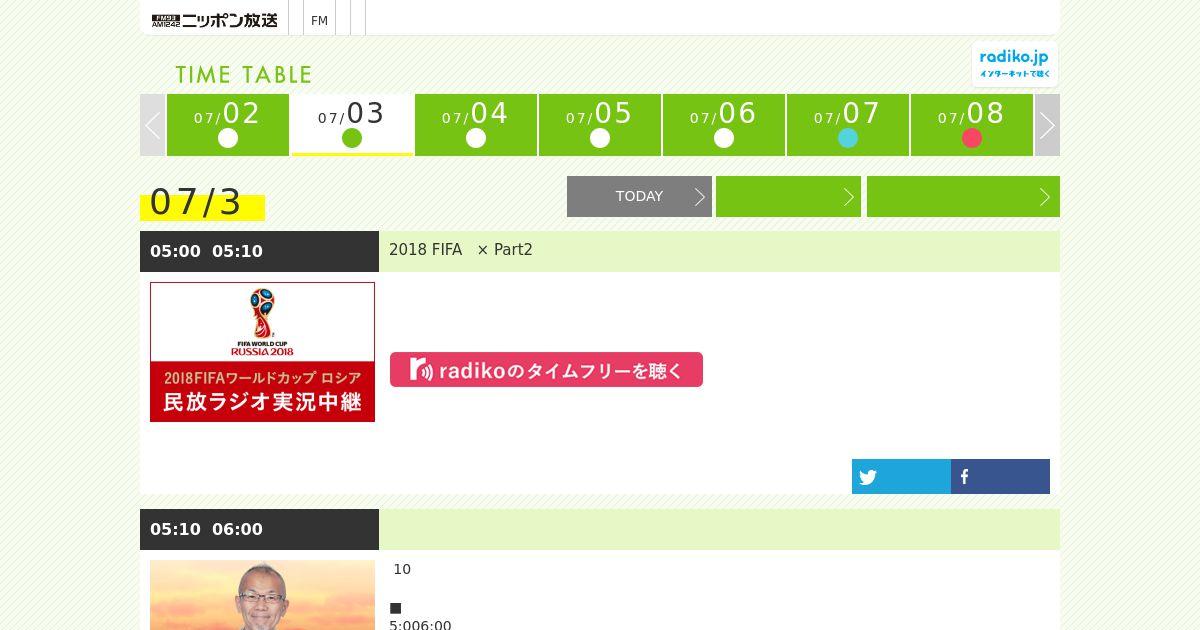This screenshot has height=630, width=1200.
Task: Listen on radiko time-free button
Action: tap(546, 369)
